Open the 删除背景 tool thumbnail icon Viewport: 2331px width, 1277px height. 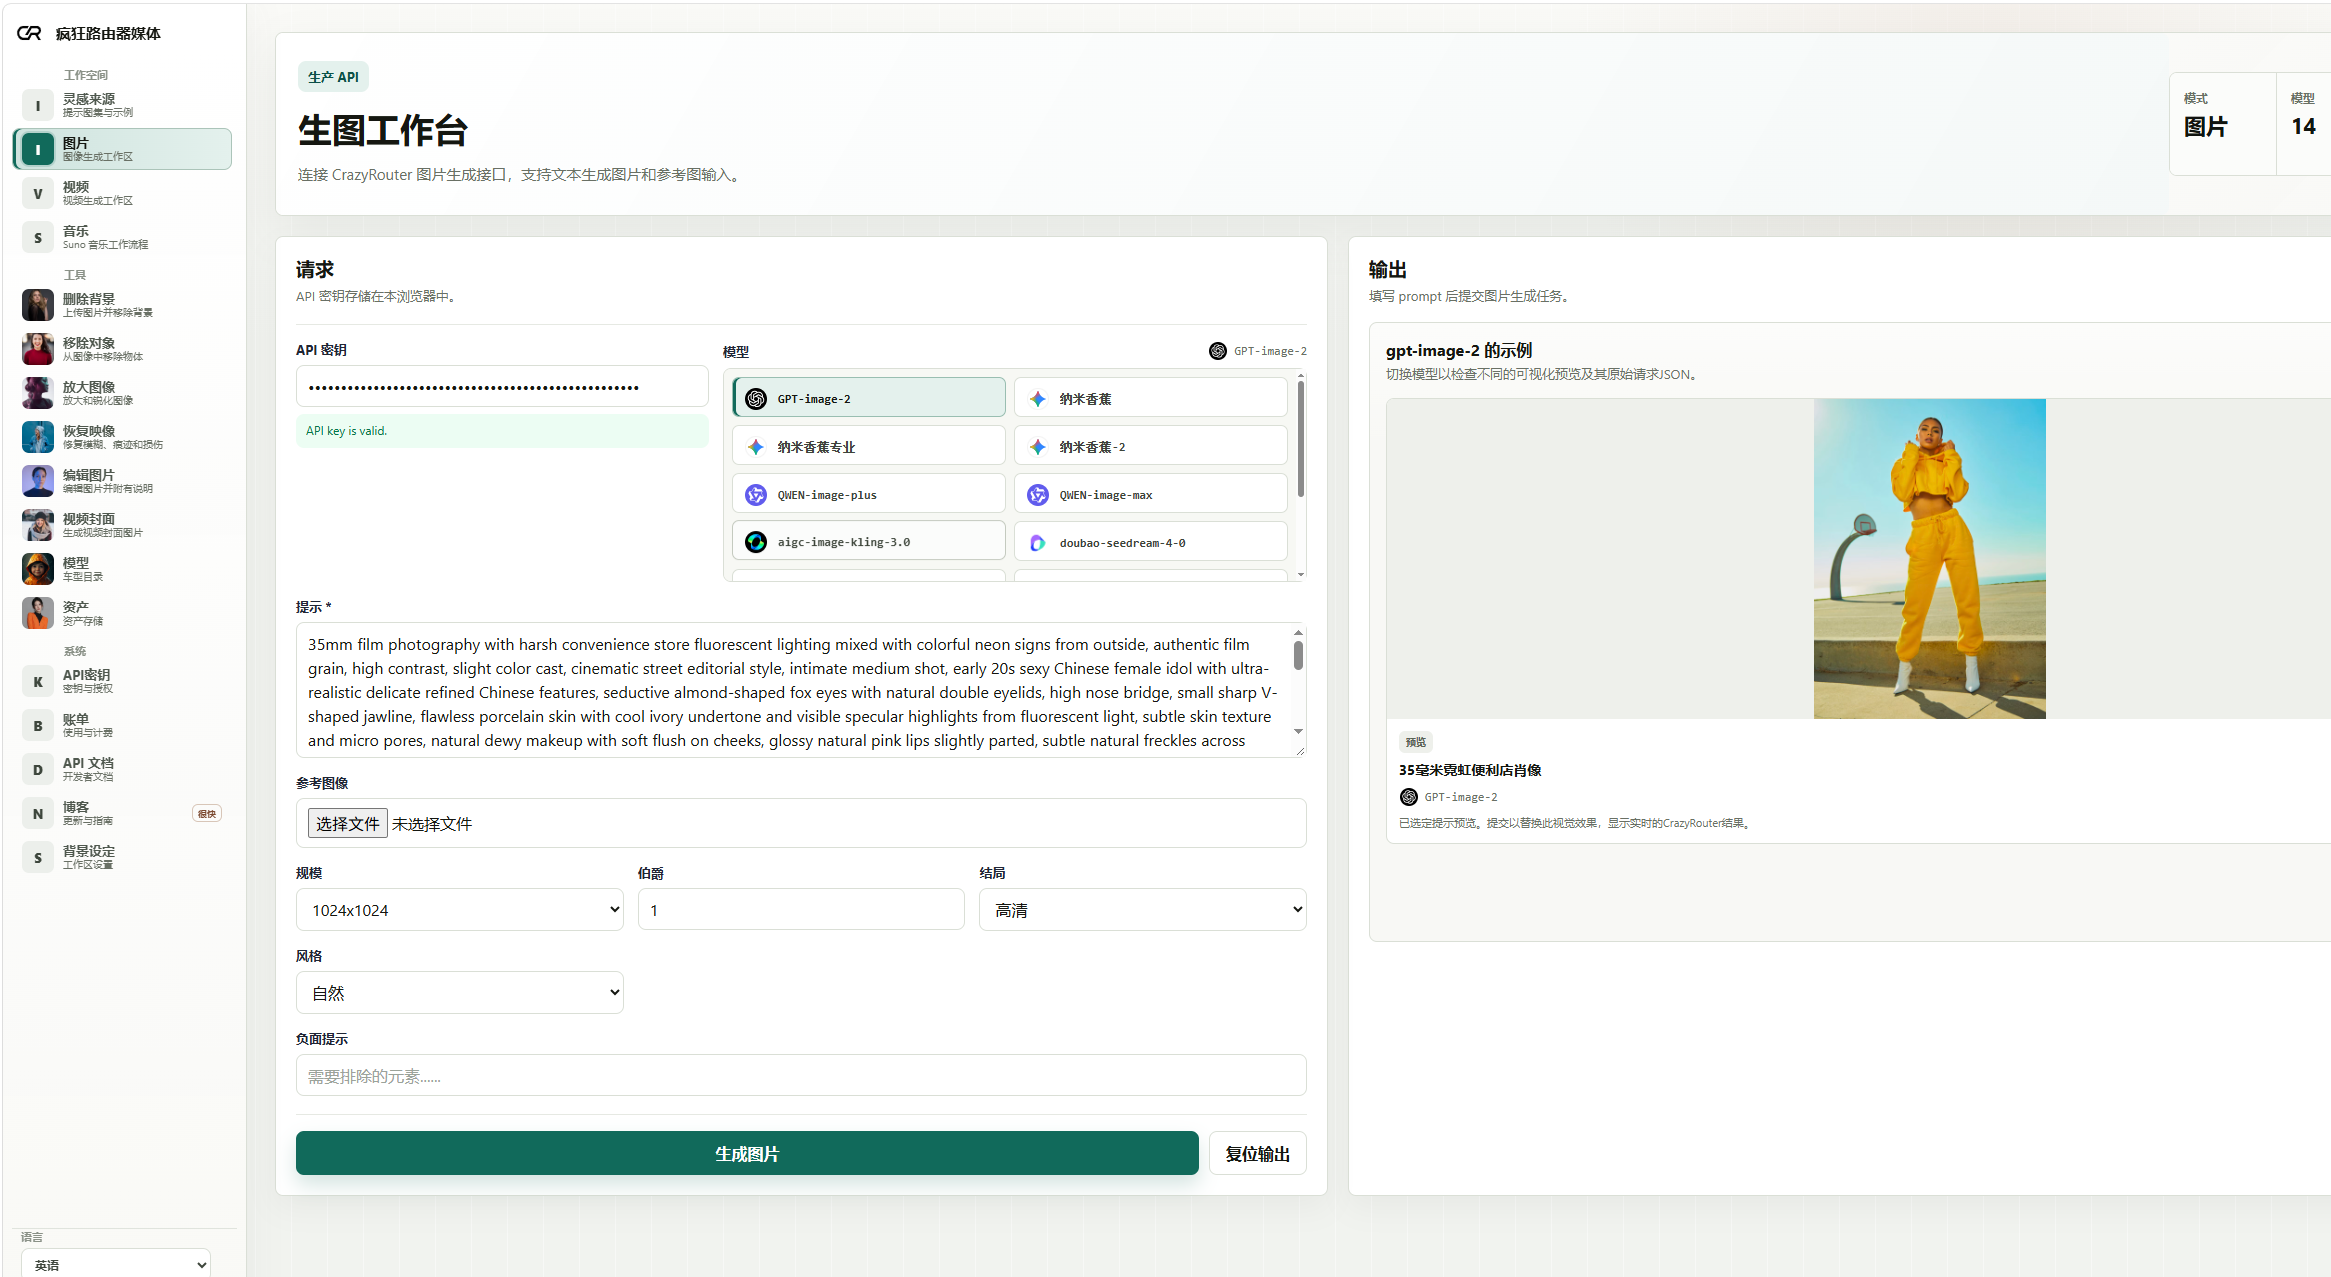click(38, 305)
